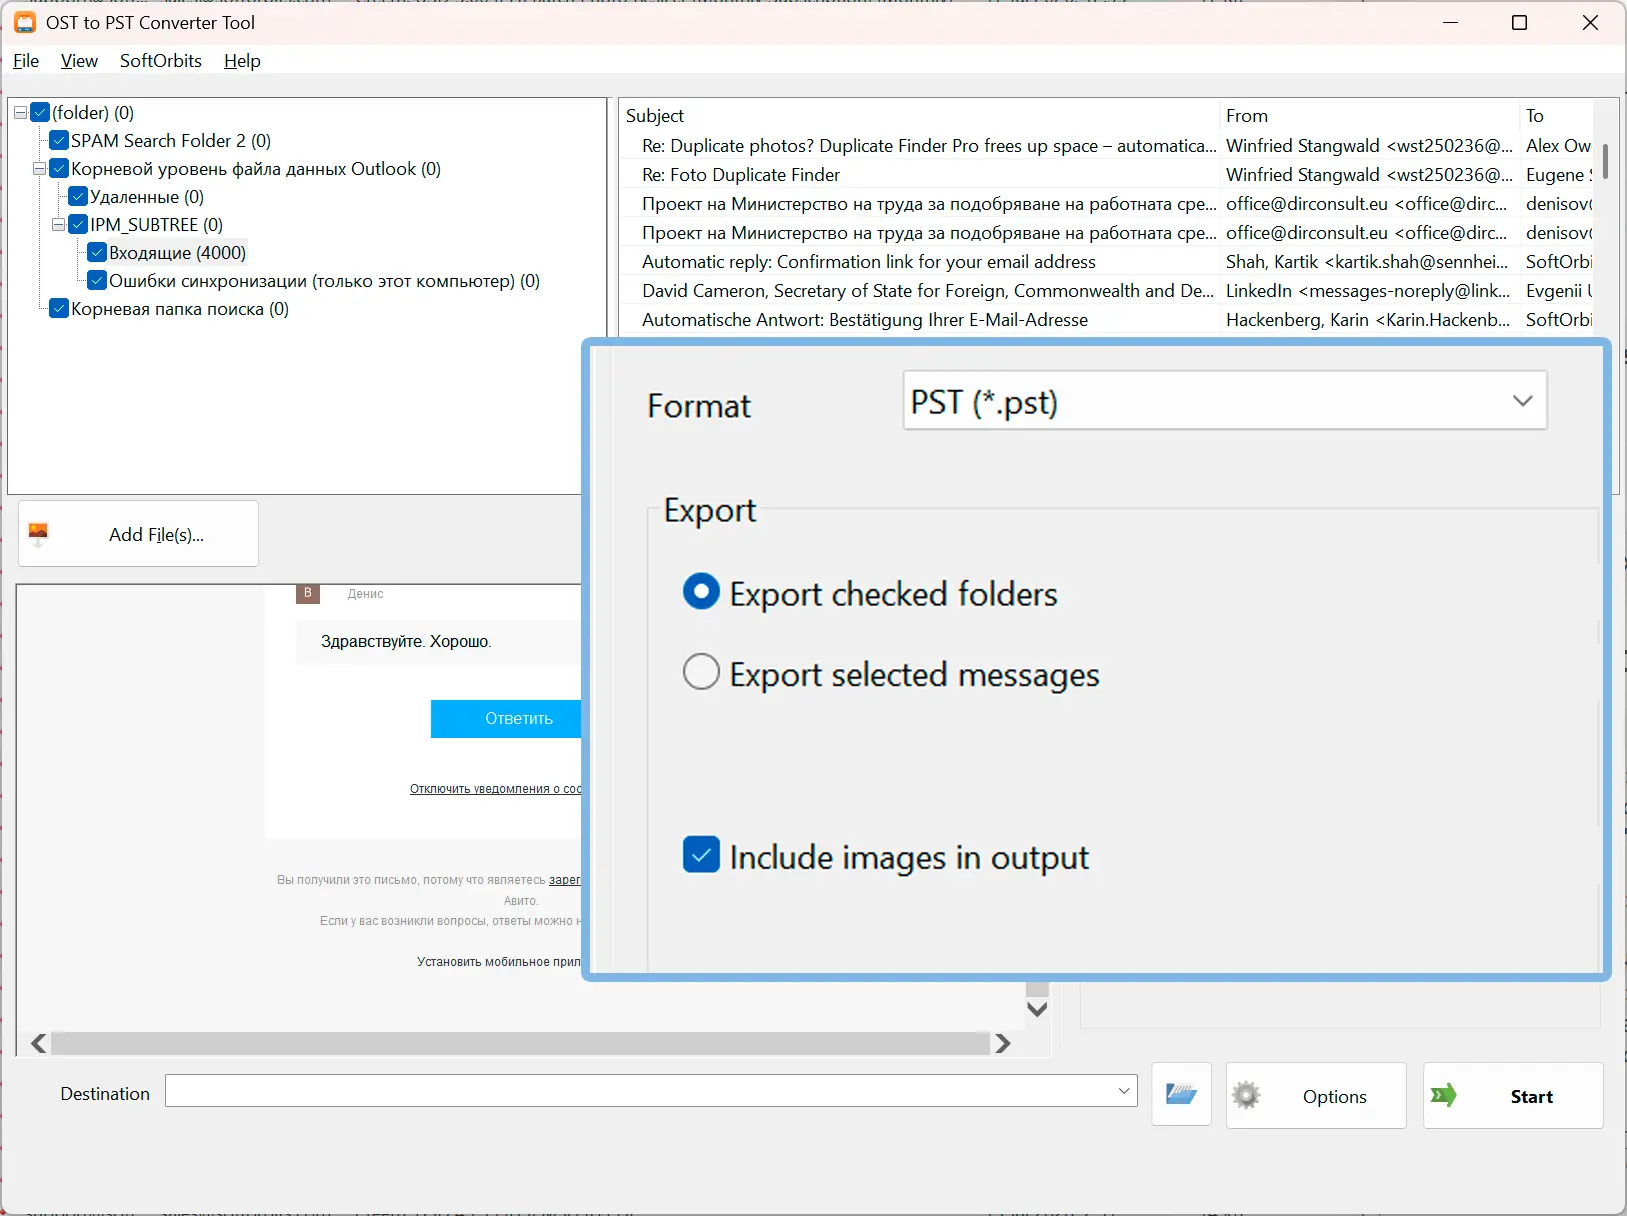Toggle SPAM Search Folder 2 checkbox
The height and width of the screenshot is (1216, 1627).
tap(59, 141)
